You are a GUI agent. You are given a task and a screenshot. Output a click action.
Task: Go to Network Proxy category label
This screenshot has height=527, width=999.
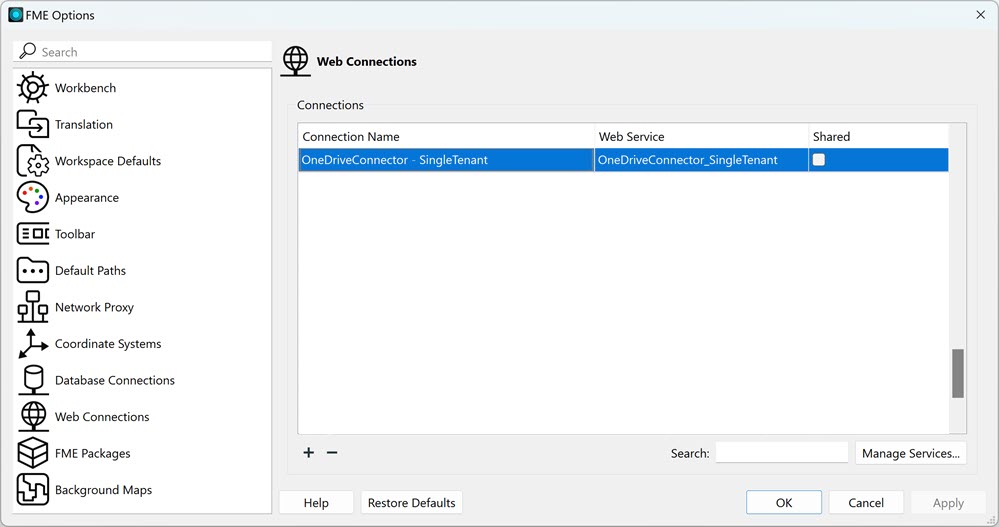[x=94, y=307]
